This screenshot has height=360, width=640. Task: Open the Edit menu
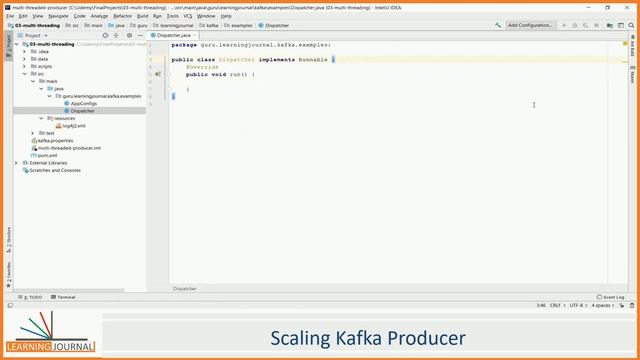coord(23,16)
